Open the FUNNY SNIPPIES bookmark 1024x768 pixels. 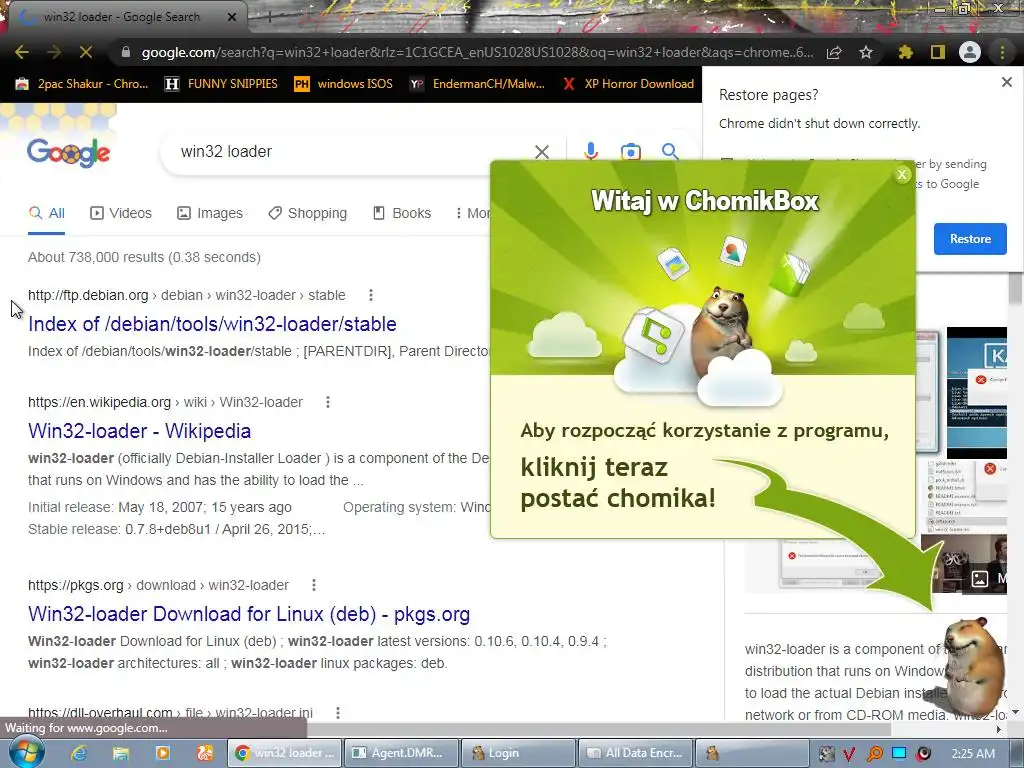(221, 84)
